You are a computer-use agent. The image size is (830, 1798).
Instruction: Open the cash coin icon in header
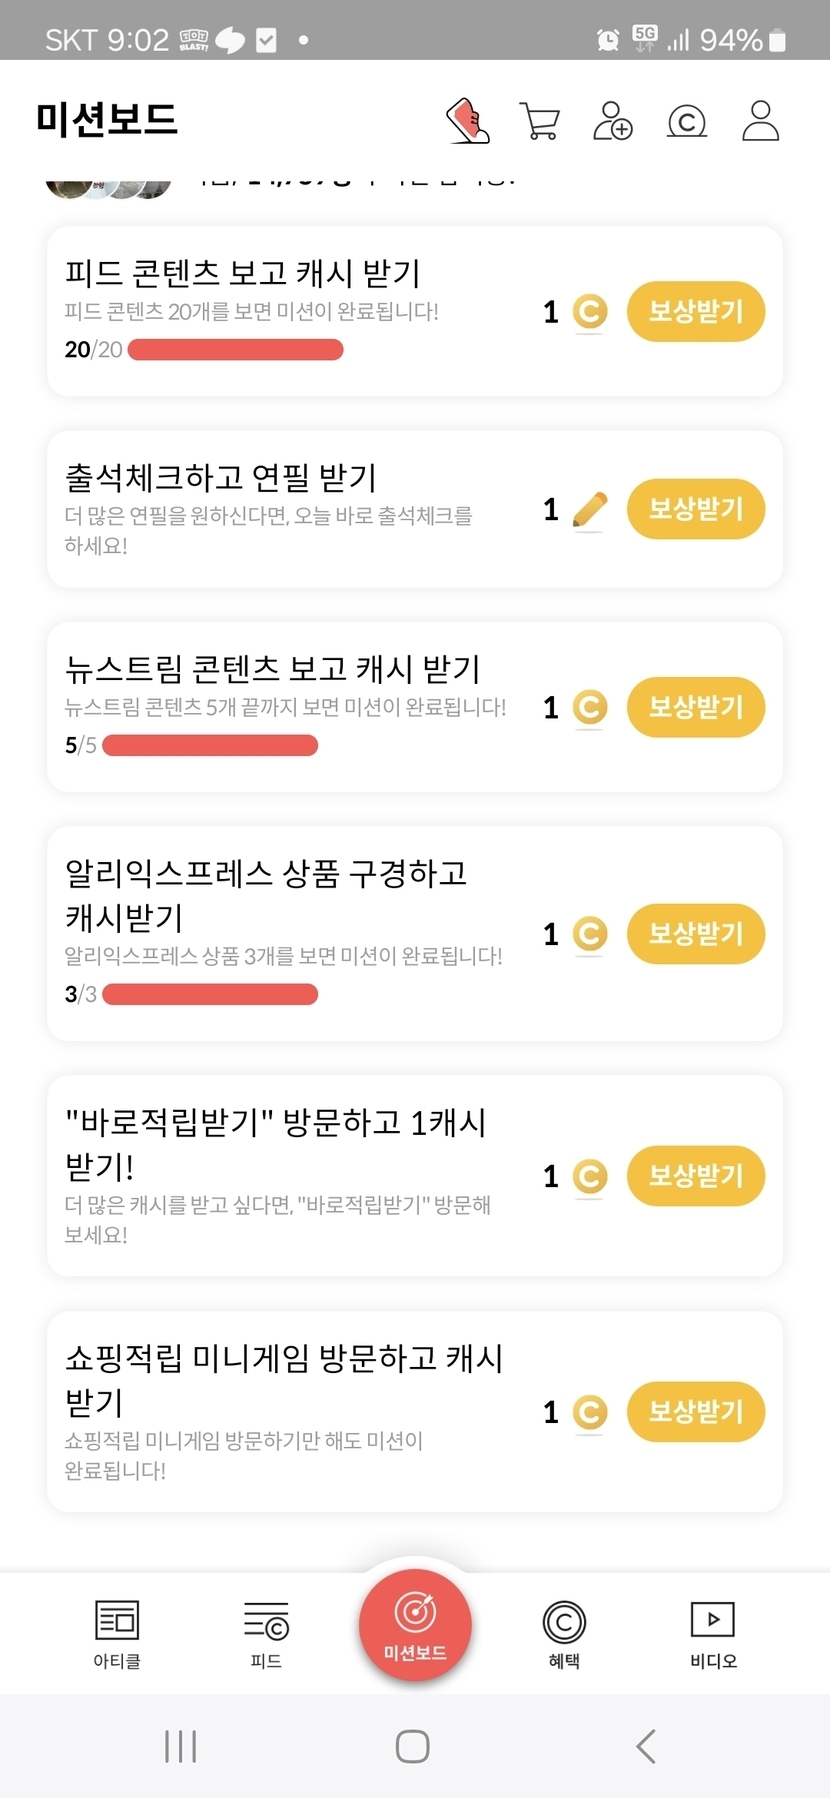(686, 122)
